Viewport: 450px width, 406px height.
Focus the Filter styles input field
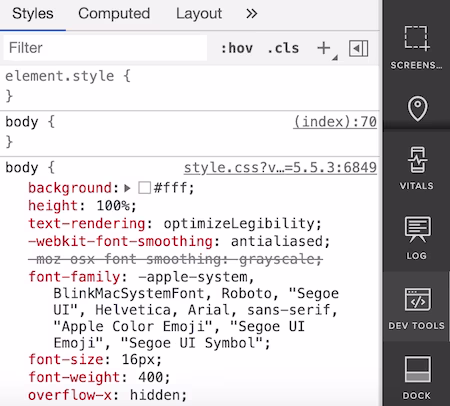[105, 48]
